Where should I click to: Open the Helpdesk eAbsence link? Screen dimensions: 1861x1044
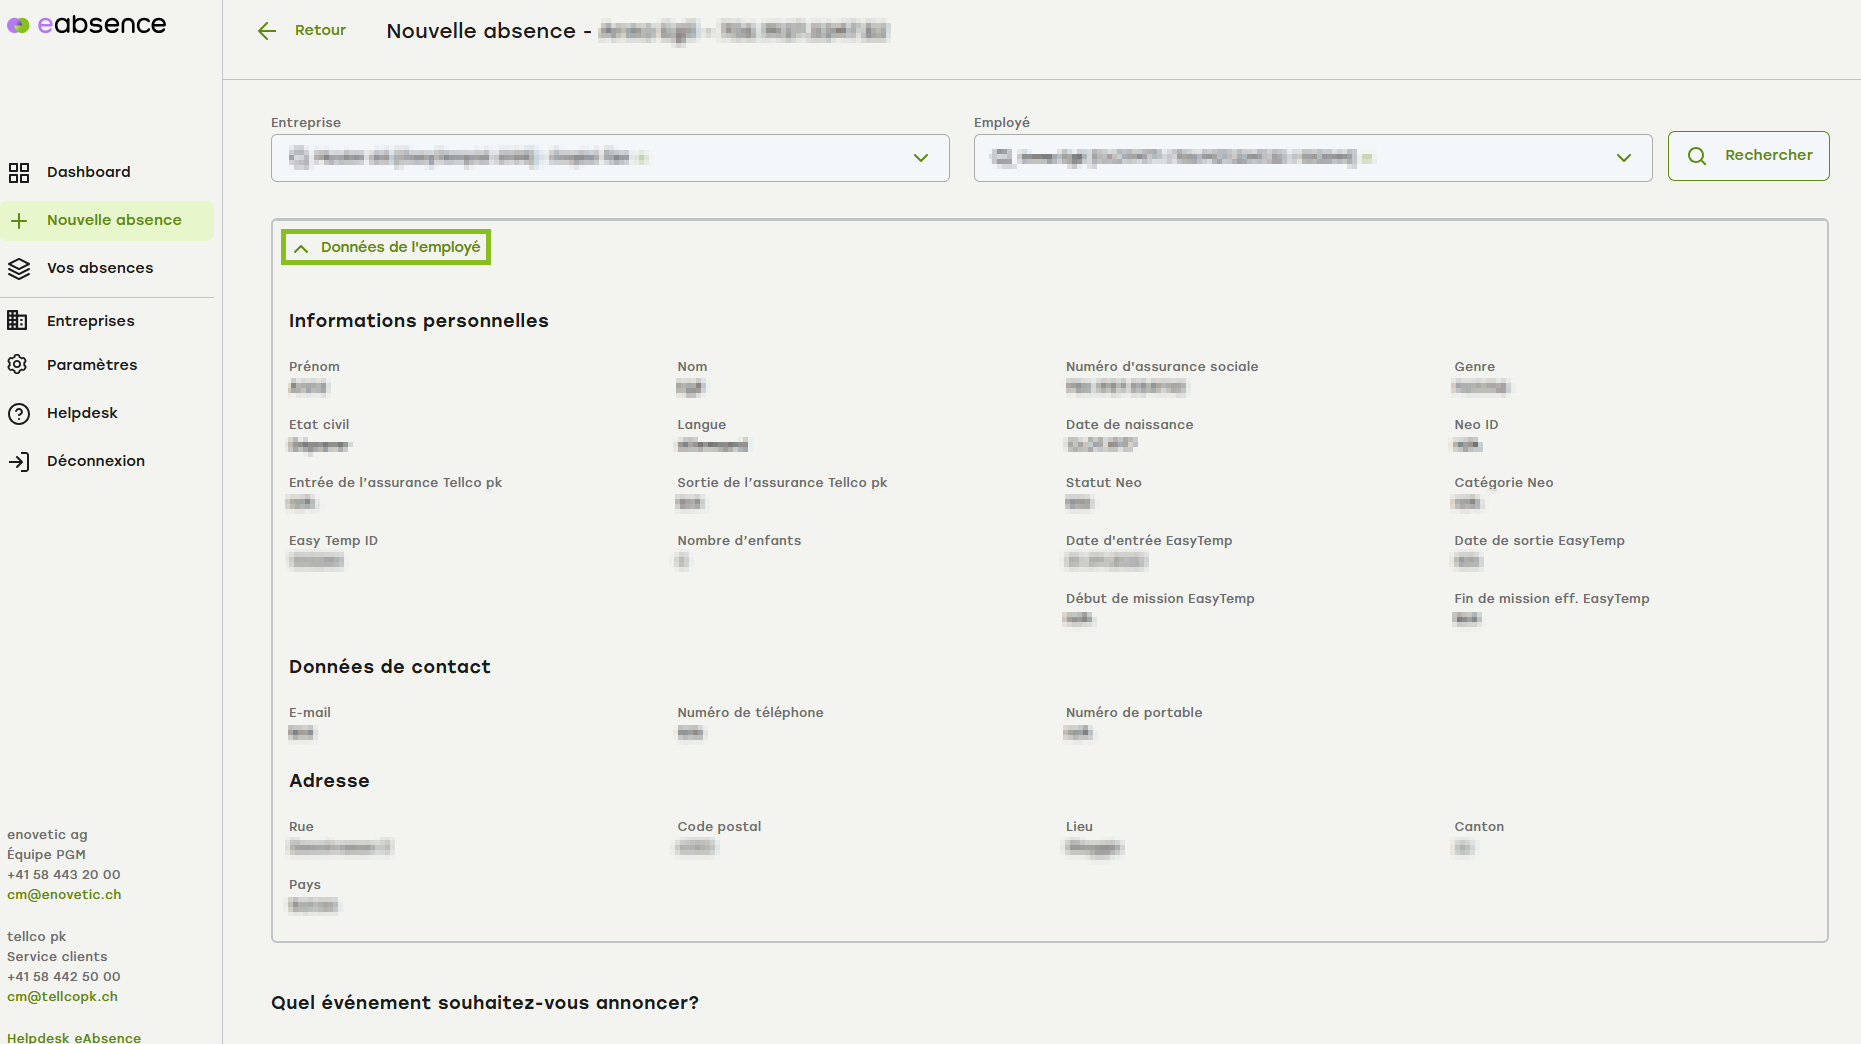pyautogui.click(x=74, y=1037)
